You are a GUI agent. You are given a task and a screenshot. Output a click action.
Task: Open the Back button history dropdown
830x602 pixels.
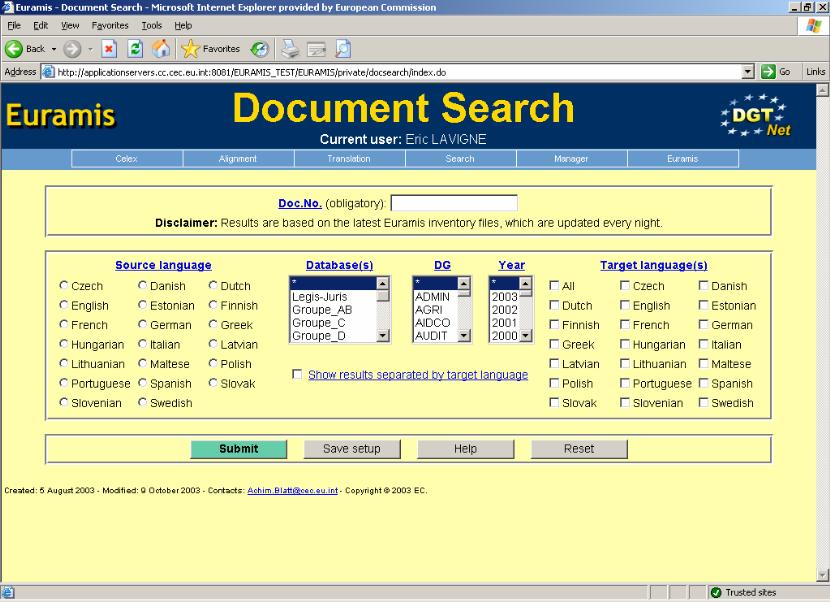54,49
